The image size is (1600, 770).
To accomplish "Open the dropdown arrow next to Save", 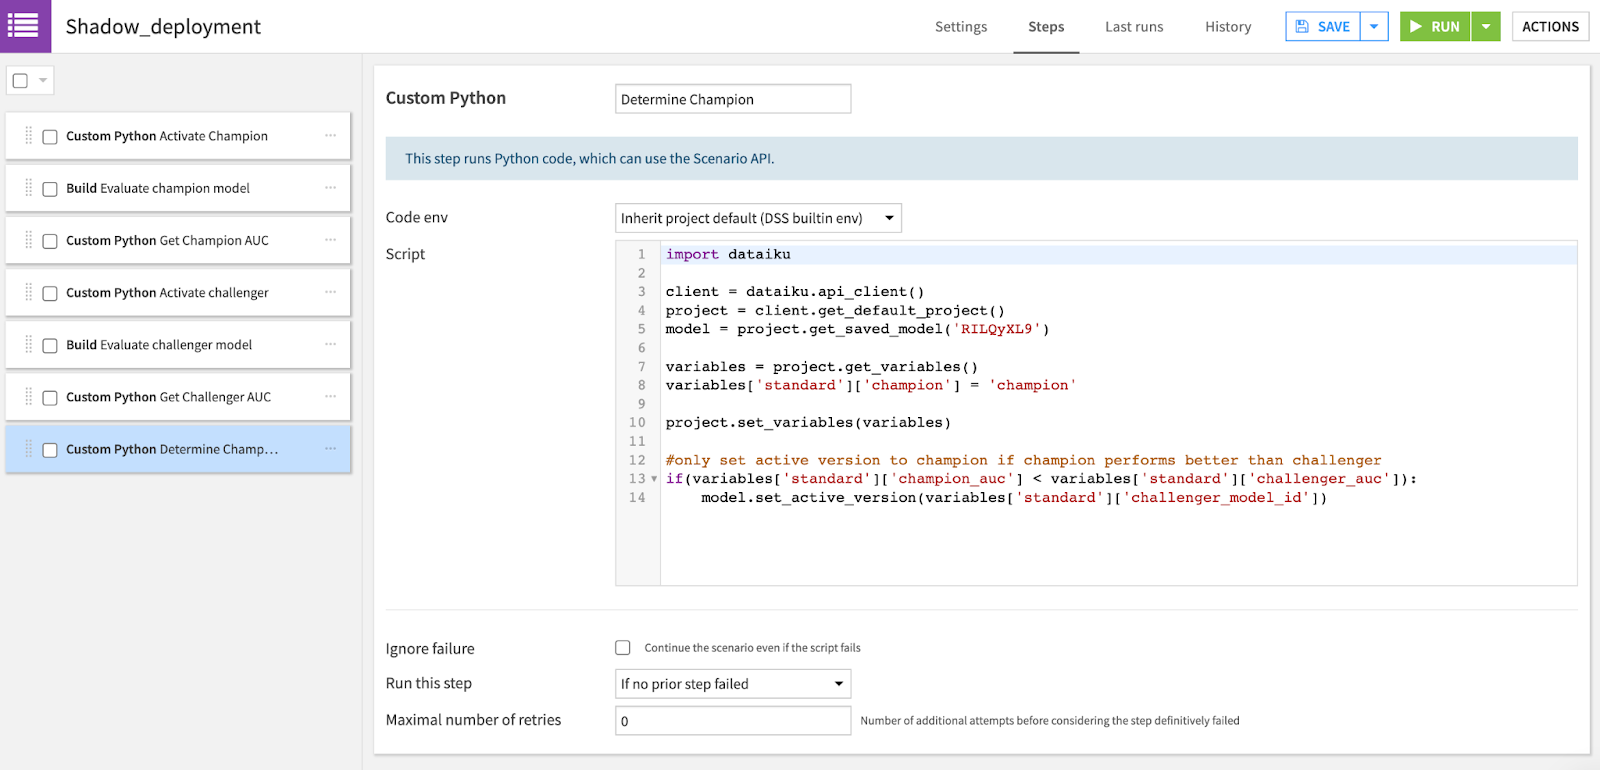I will coord(1374,27).
